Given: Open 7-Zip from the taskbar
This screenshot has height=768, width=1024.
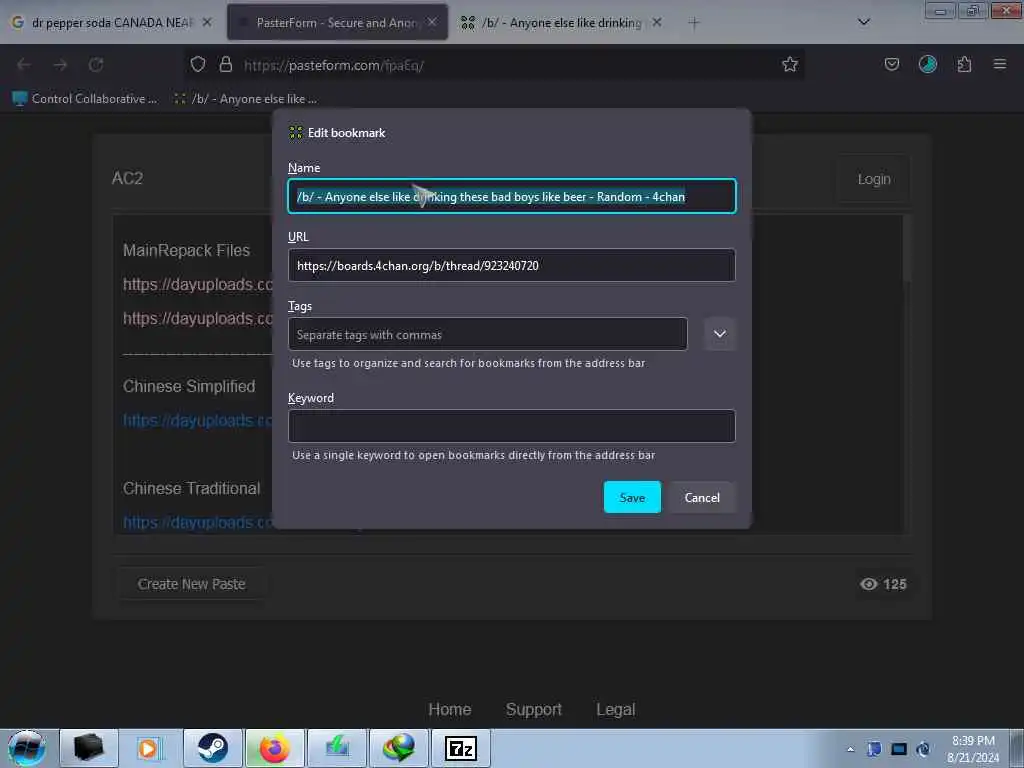Looking at the screenshot, I should pyautogui.click(x=461, y=748).
